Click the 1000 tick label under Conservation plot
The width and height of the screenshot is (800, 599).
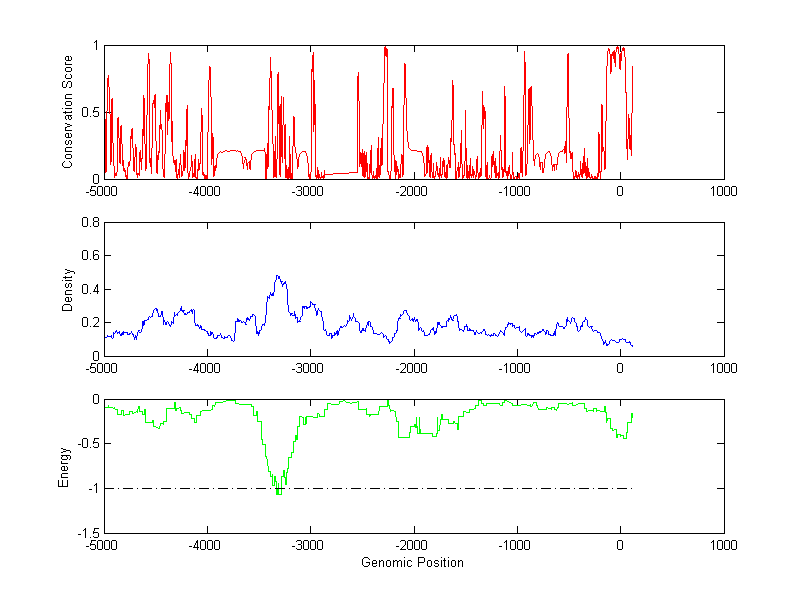723,191
